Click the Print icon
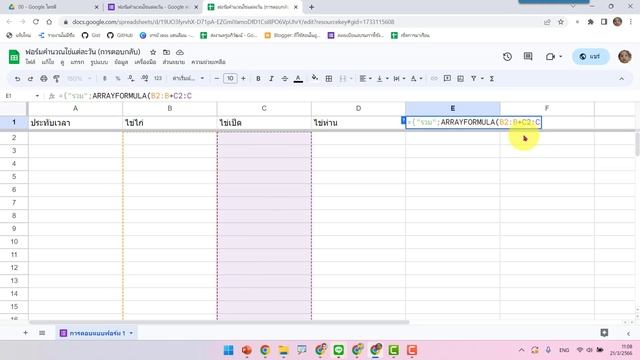The height and width of the screenshot is (360, 640). point(43,78)
